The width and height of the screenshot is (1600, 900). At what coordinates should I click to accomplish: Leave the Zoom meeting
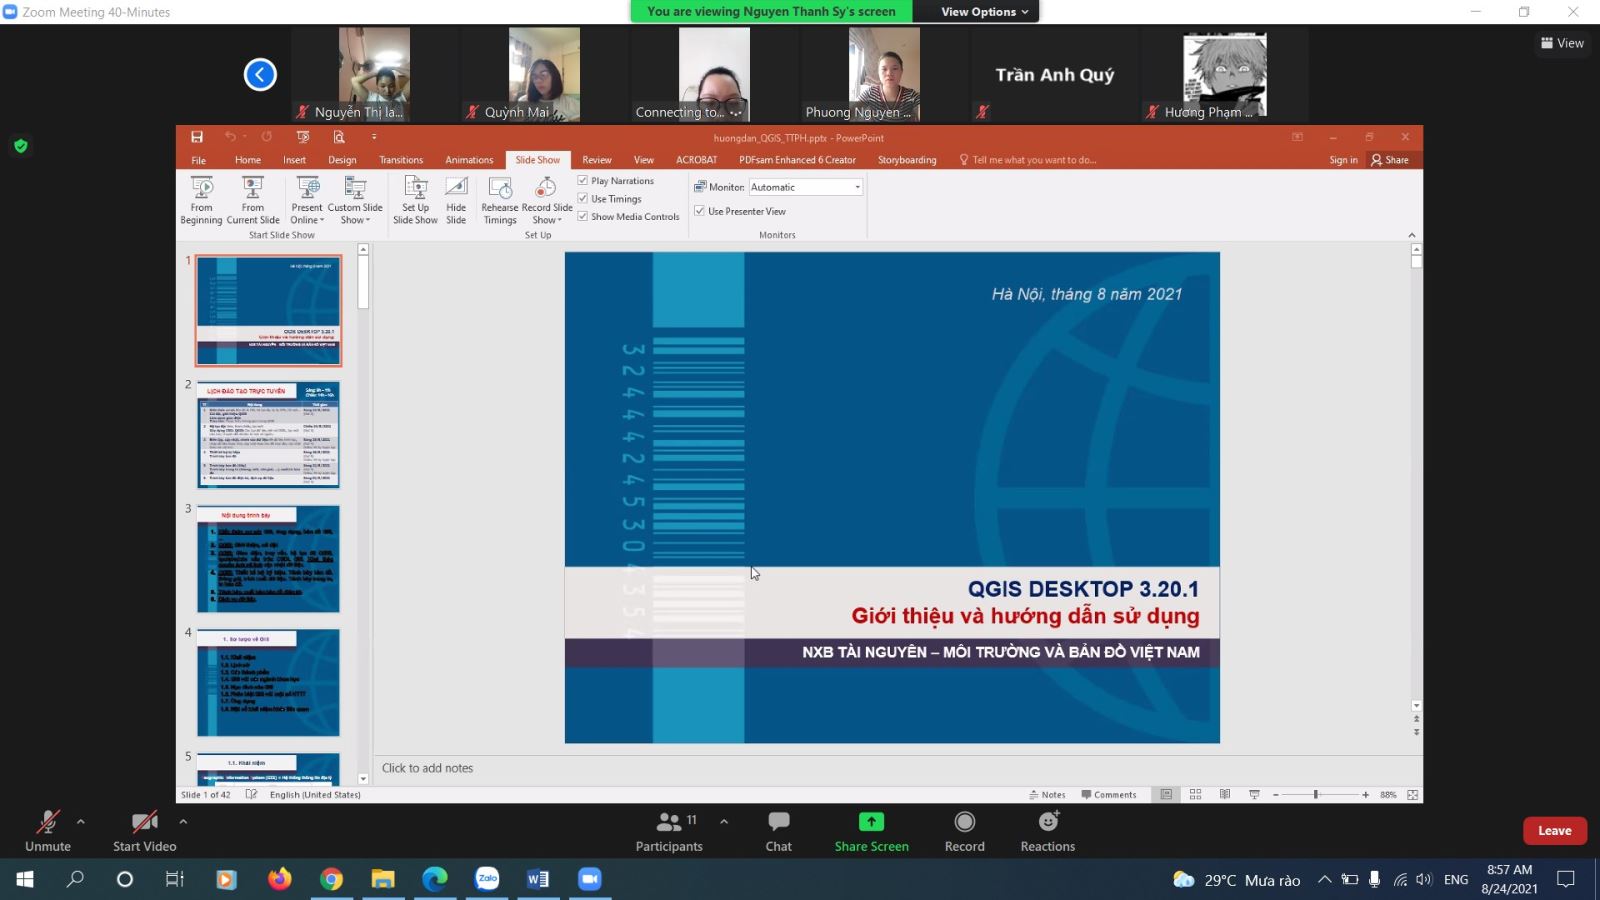(x=1554, y=830)
